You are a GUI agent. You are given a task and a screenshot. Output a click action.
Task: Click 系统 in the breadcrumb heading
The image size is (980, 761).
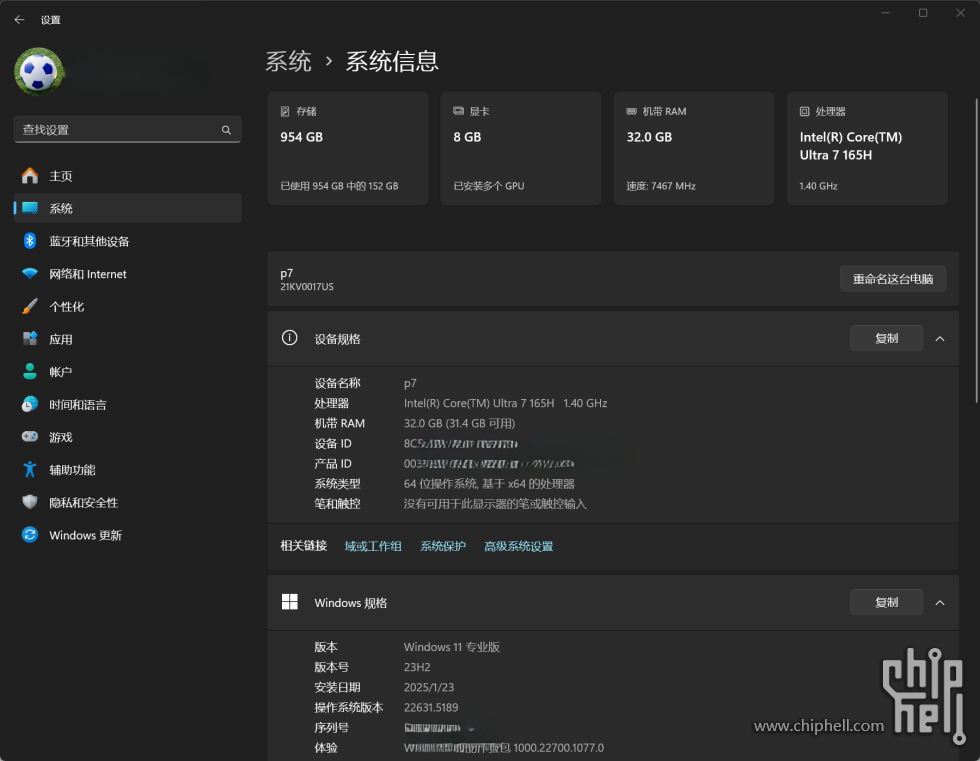pyautogui.click(x=288, y=61)
